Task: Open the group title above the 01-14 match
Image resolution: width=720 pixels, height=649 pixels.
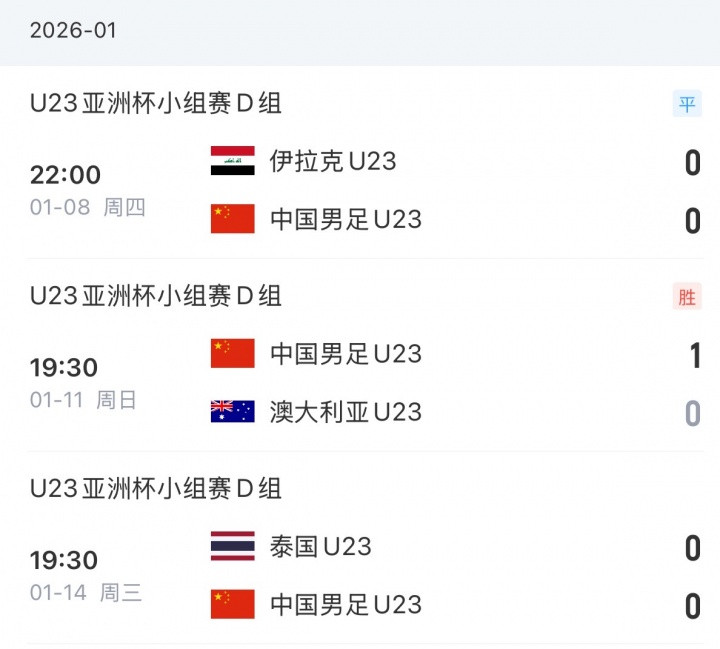Action: [156, 488]
